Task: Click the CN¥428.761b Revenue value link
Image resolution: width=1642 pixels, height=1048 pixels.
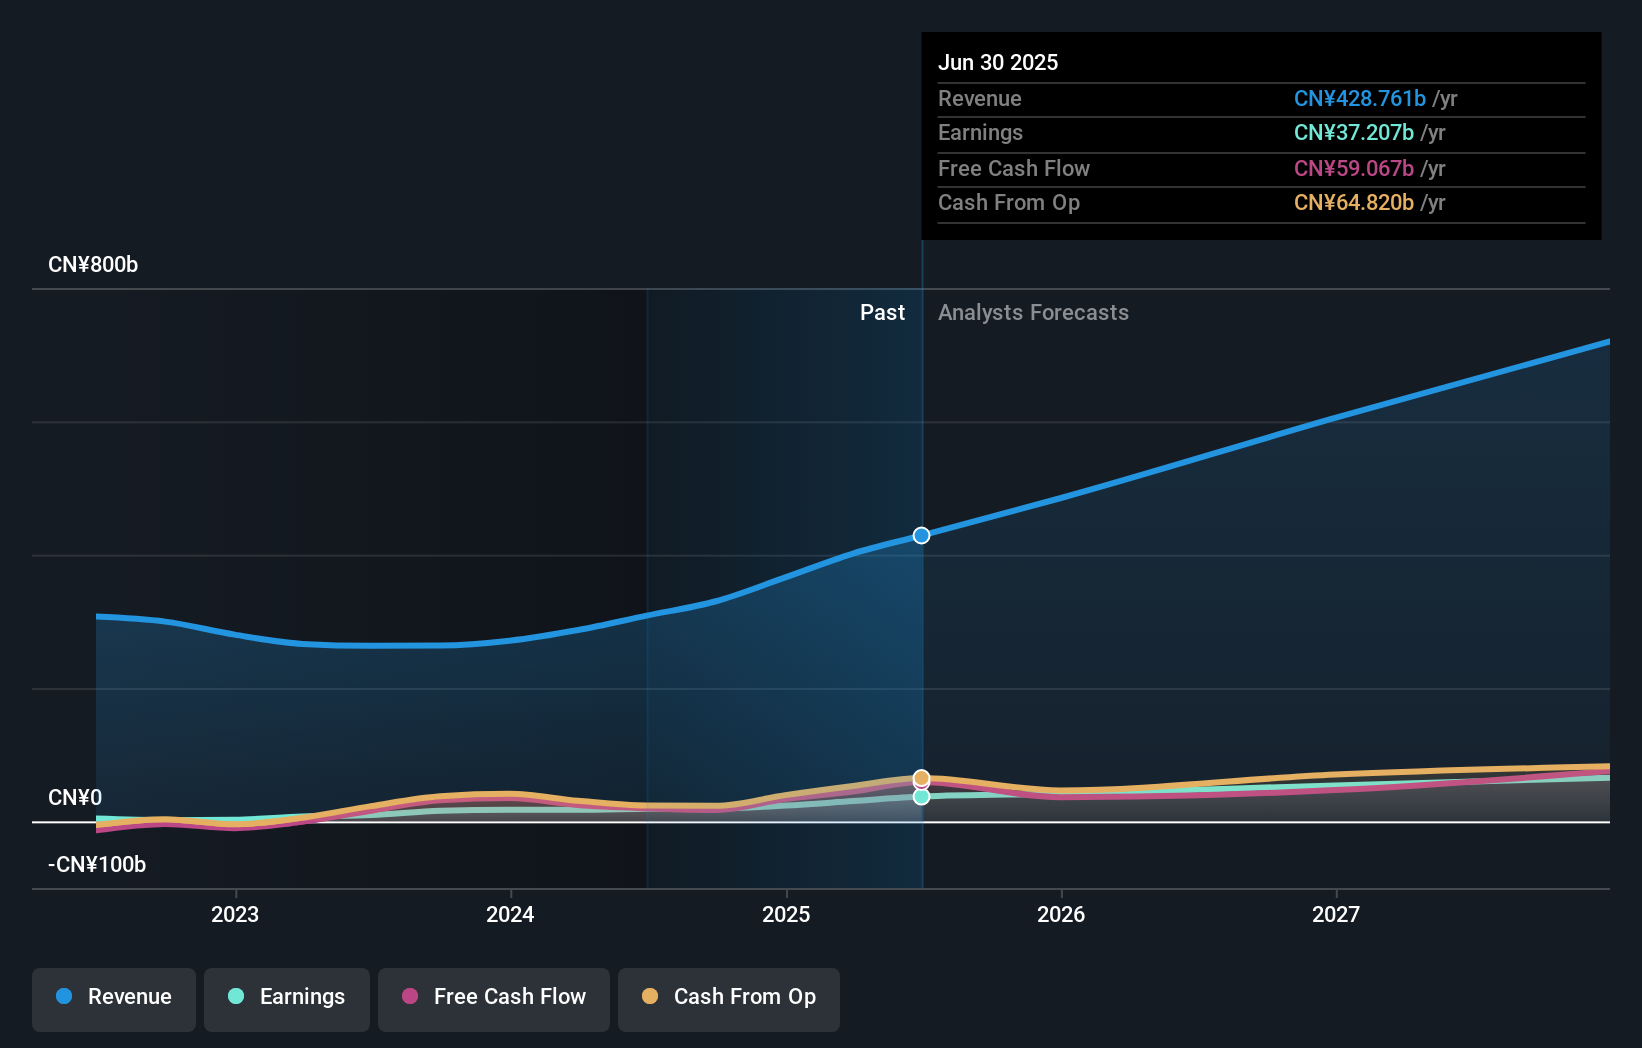Action: [1360, 99]
